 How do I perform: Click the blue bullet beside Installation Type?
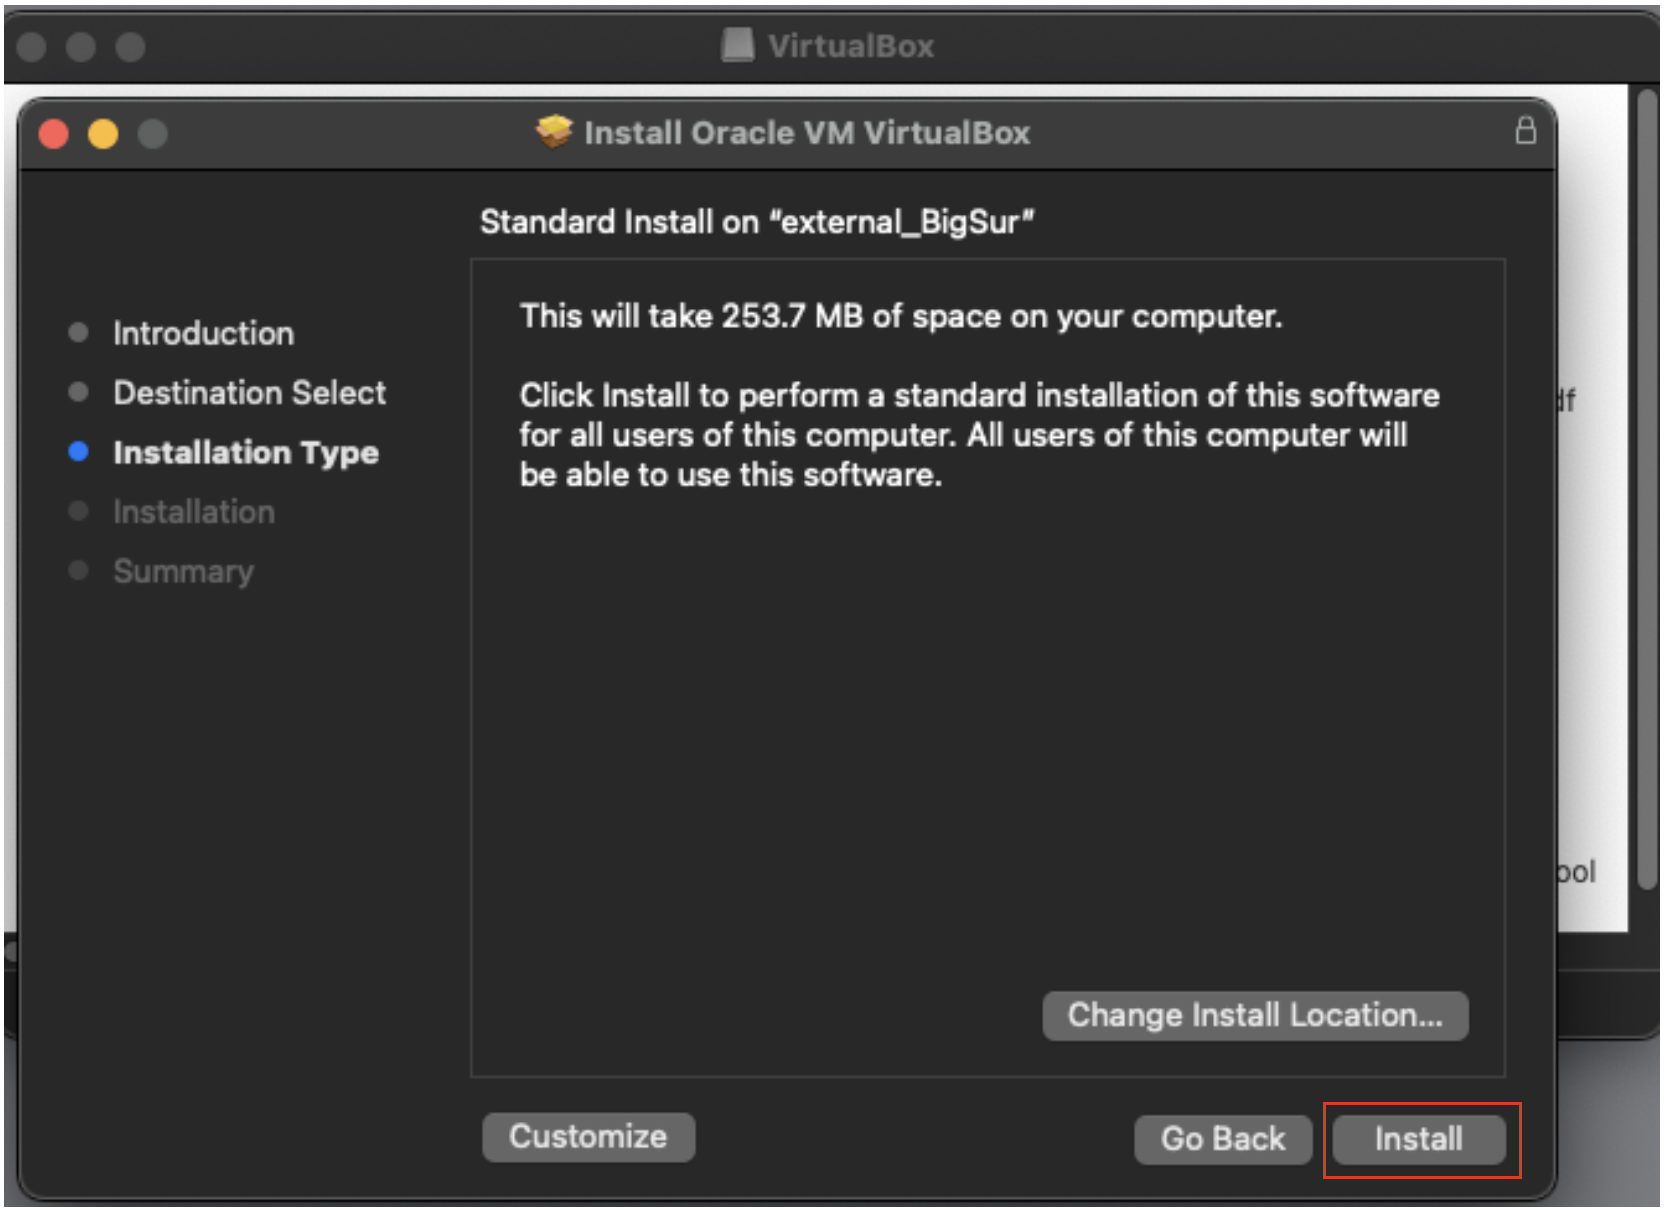pos(78,452)
